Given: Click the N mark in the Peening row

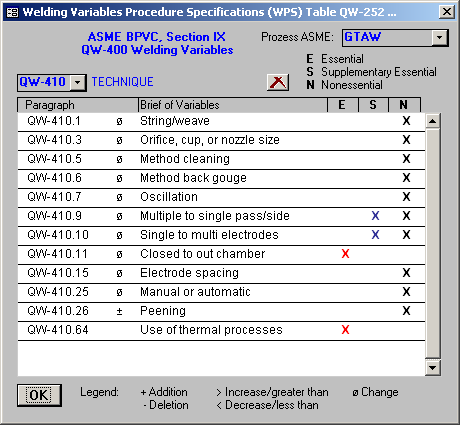Looking at the screenshot, I should (x=406, y=311).
